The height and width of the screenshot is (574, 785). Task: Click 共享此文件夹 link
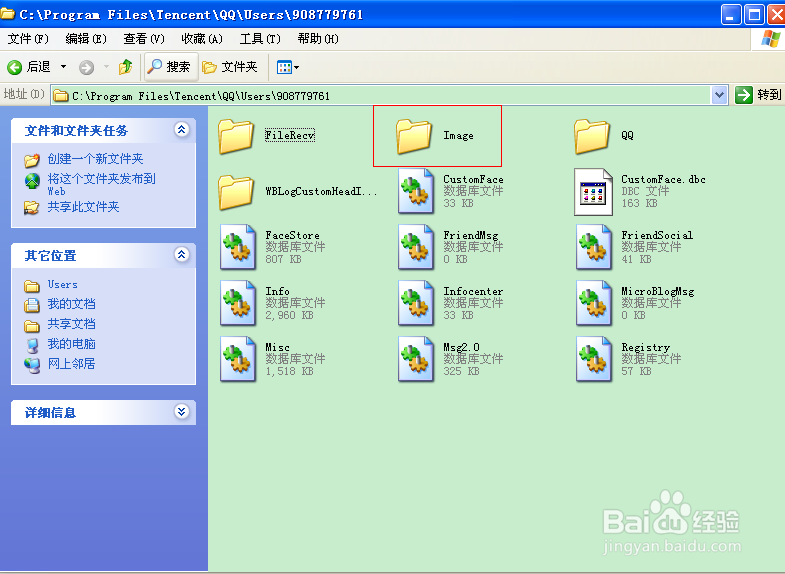[83, 207]
